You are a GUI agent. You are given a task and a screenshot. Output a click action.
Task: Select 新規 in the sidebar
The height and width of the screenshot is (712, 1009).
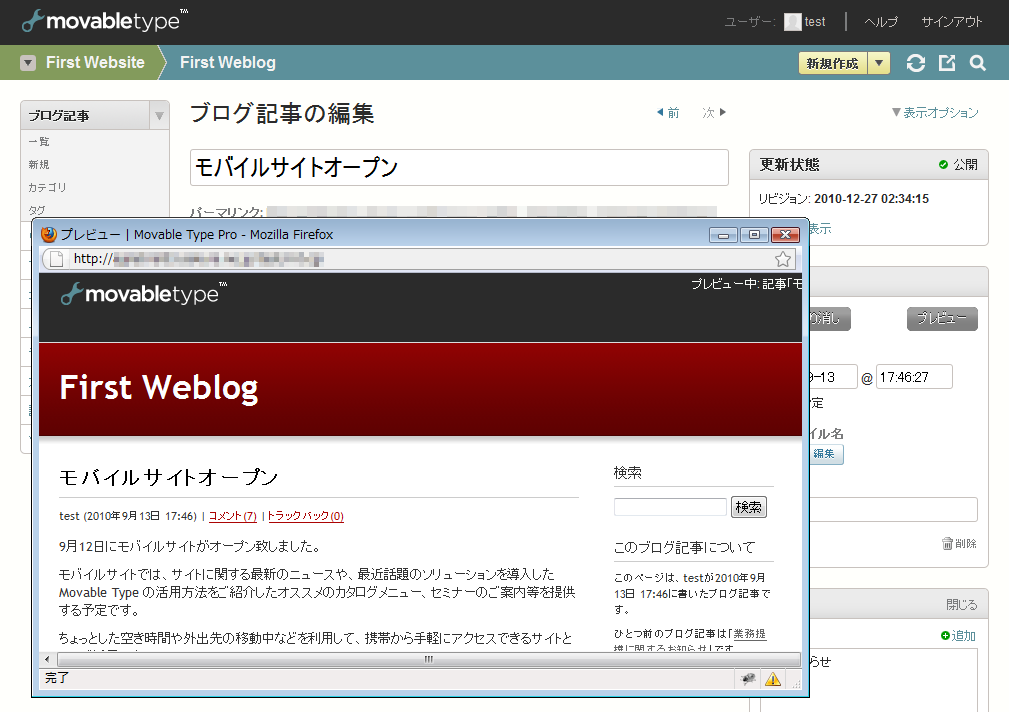(x=39, y=165)
